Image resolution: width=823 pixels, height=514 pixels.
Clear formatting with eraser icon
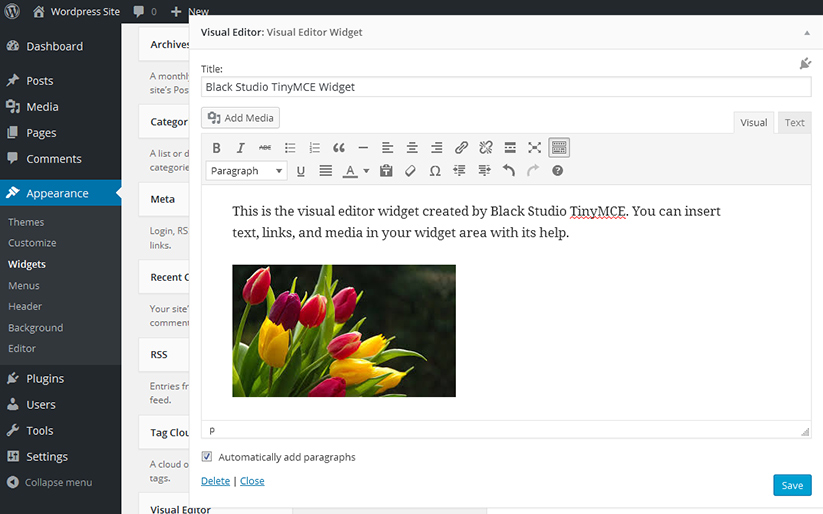[x=410, y=171]
